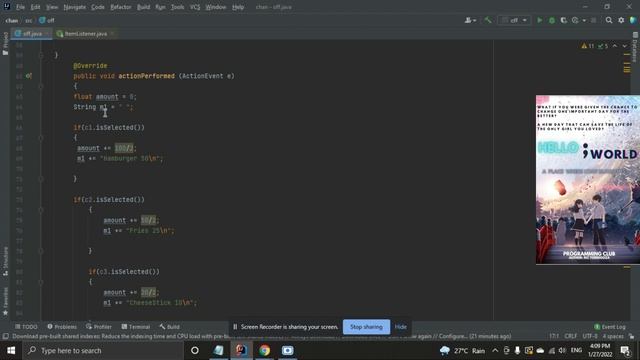640x360 pixels.
Task: Switch to IntelliJ IDEA taskbar icon
Action: coord(241,351)
